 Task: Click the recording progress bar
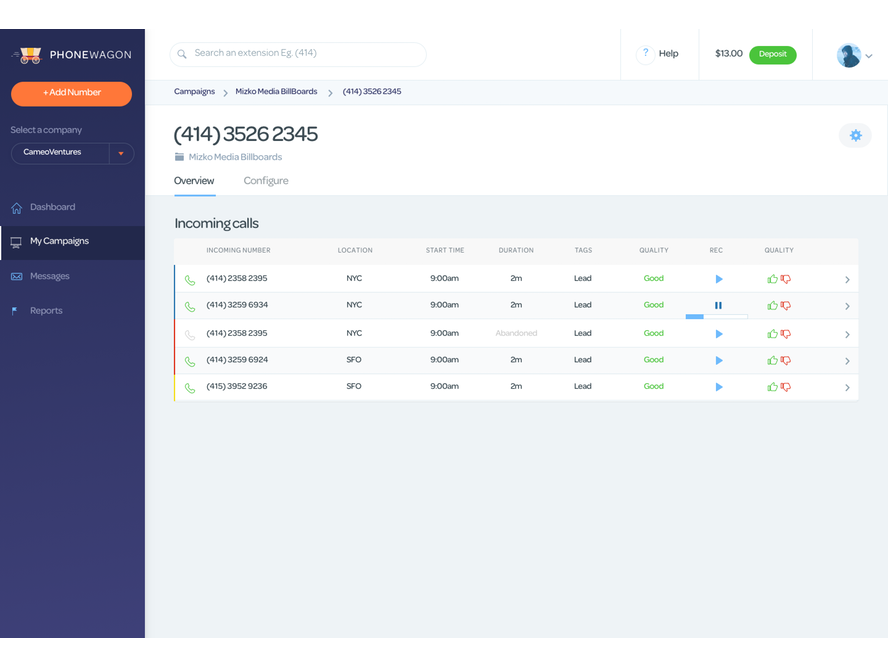[716, 317]
